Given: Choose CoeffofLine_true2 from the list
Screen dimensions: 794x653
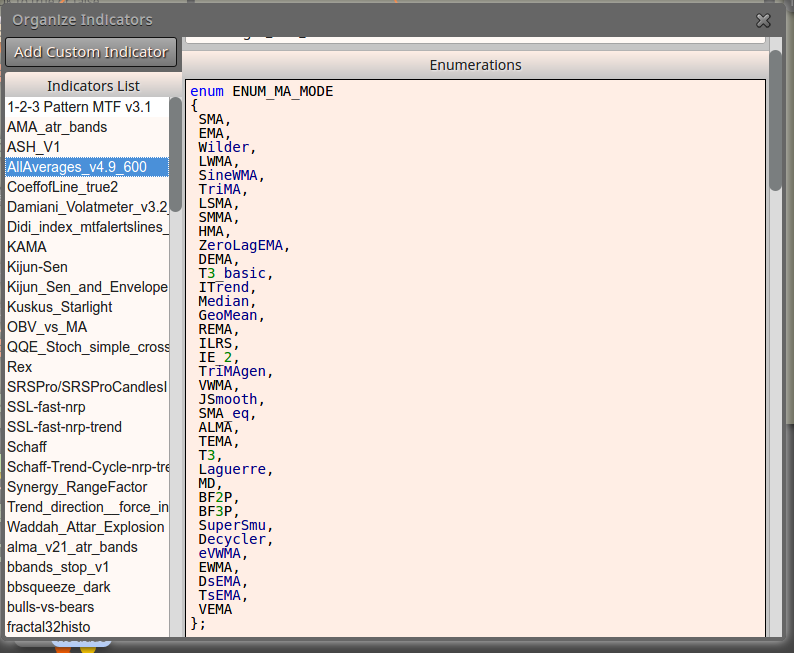Looking at the screenshot, I should point(87,187).
